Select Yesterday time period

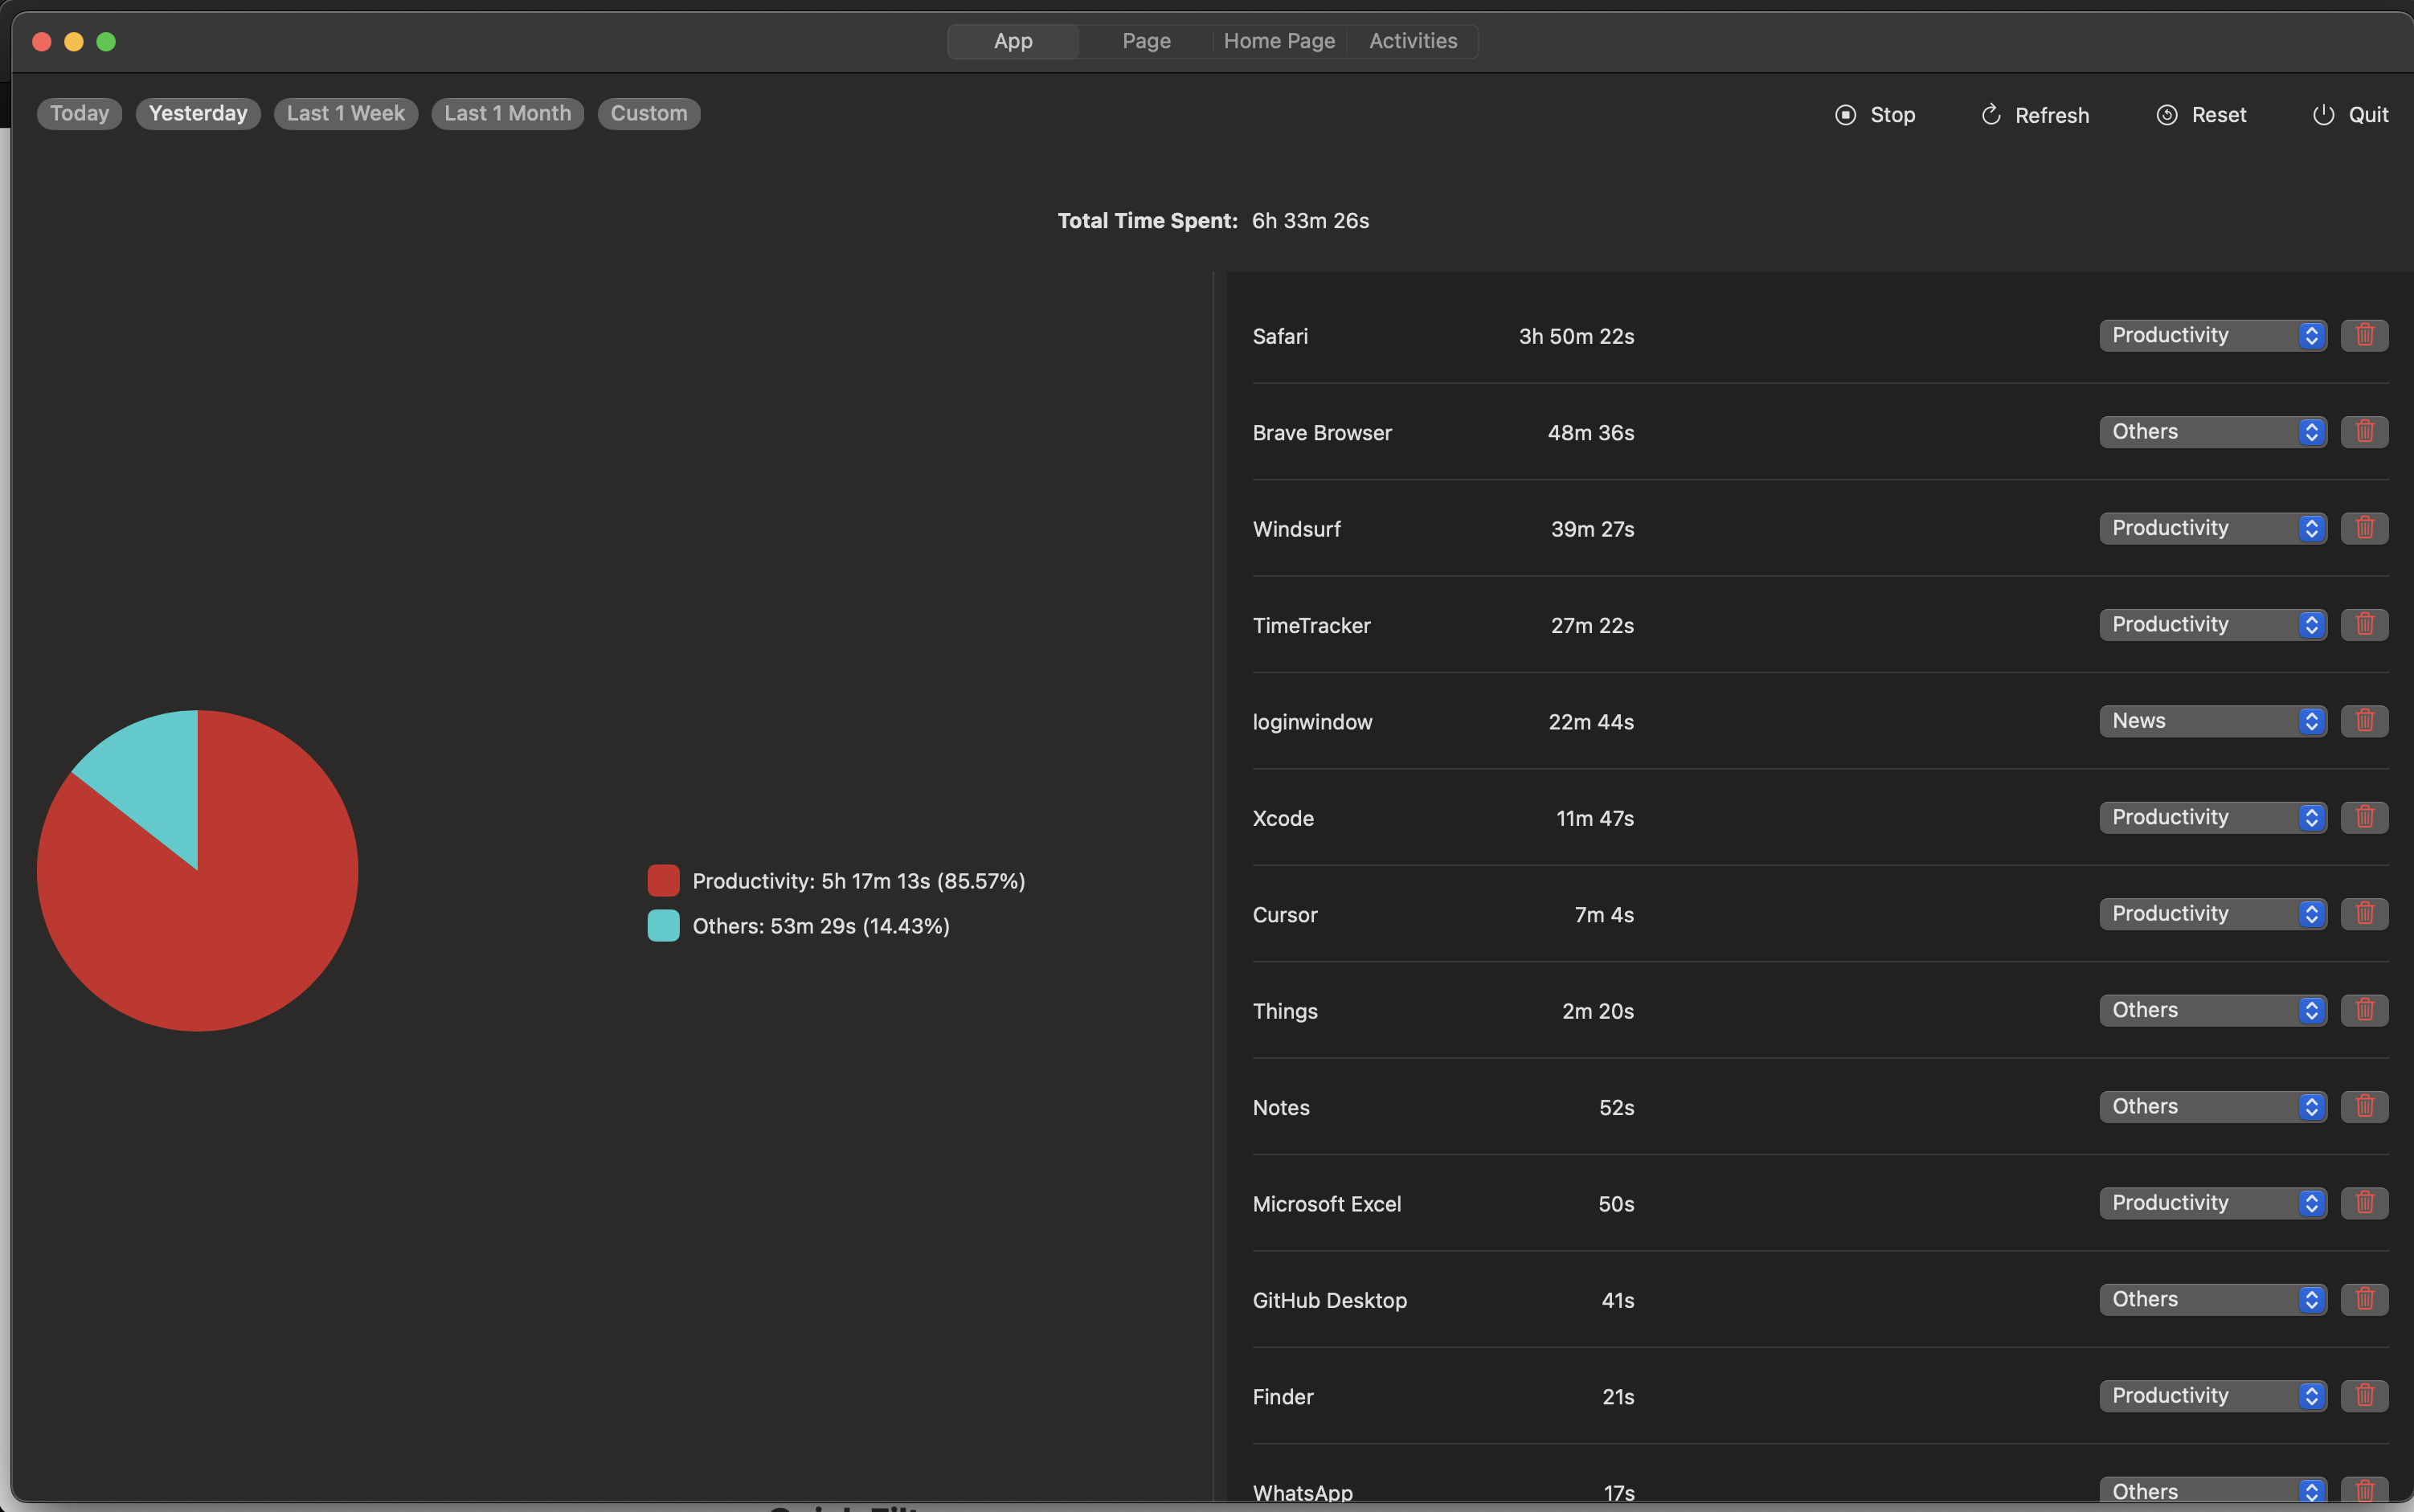tap(197, 113)
